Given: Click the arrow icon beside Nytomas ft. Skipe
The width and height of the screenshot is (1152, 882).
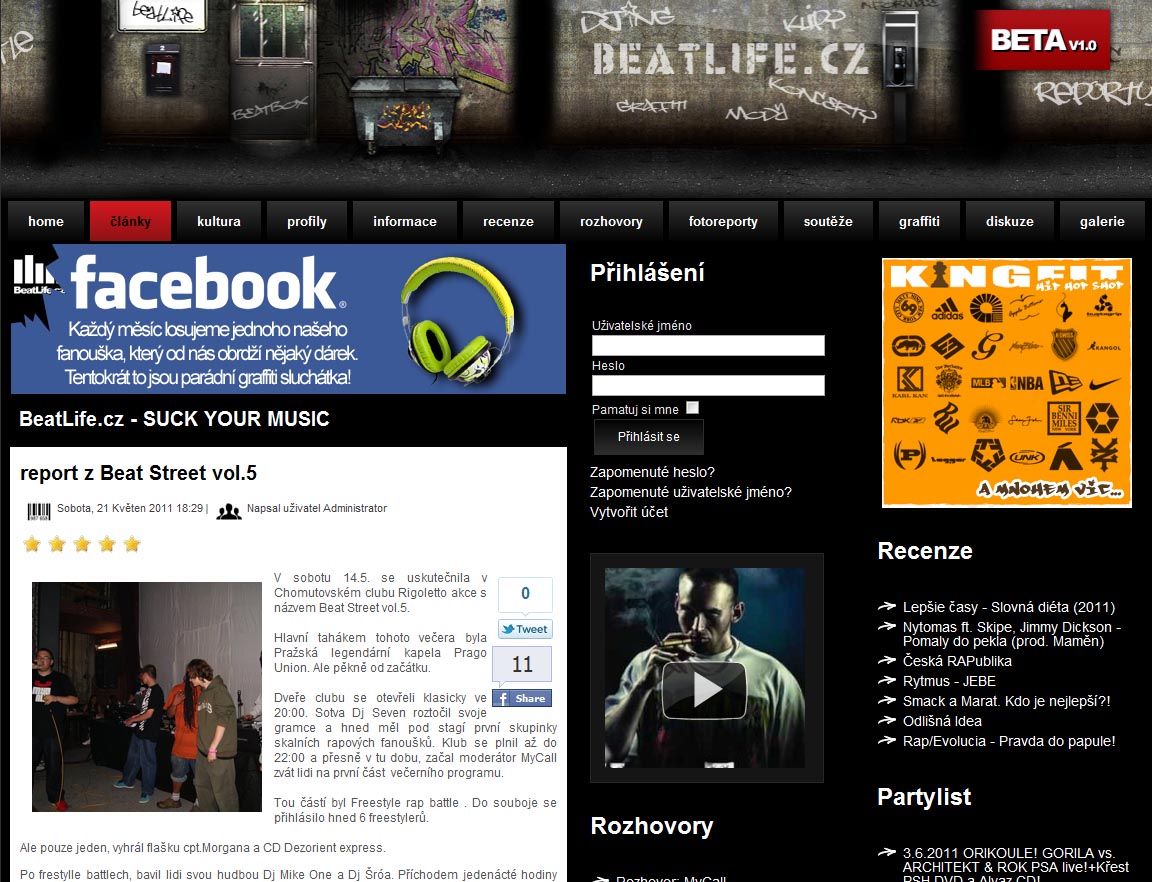Looking at the screenshot, I should (887, 626).
